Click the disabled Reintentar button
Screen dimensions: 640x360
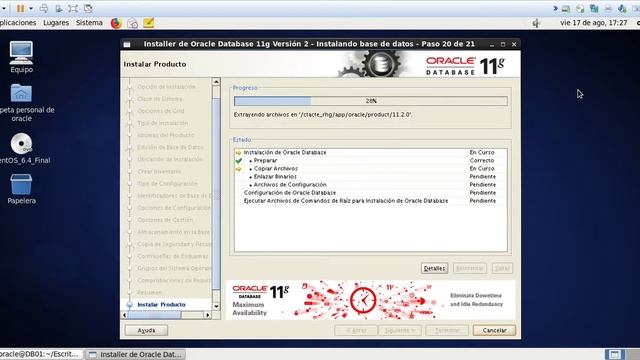(x=470, y=268)
